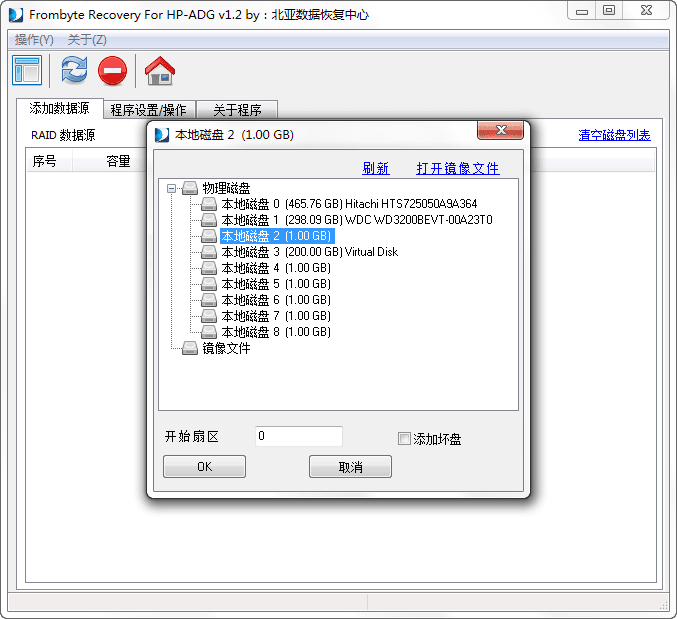Select 本地磁盘 0 Hitachi disk
Screen dimensions: 677x619
[349, 204]
